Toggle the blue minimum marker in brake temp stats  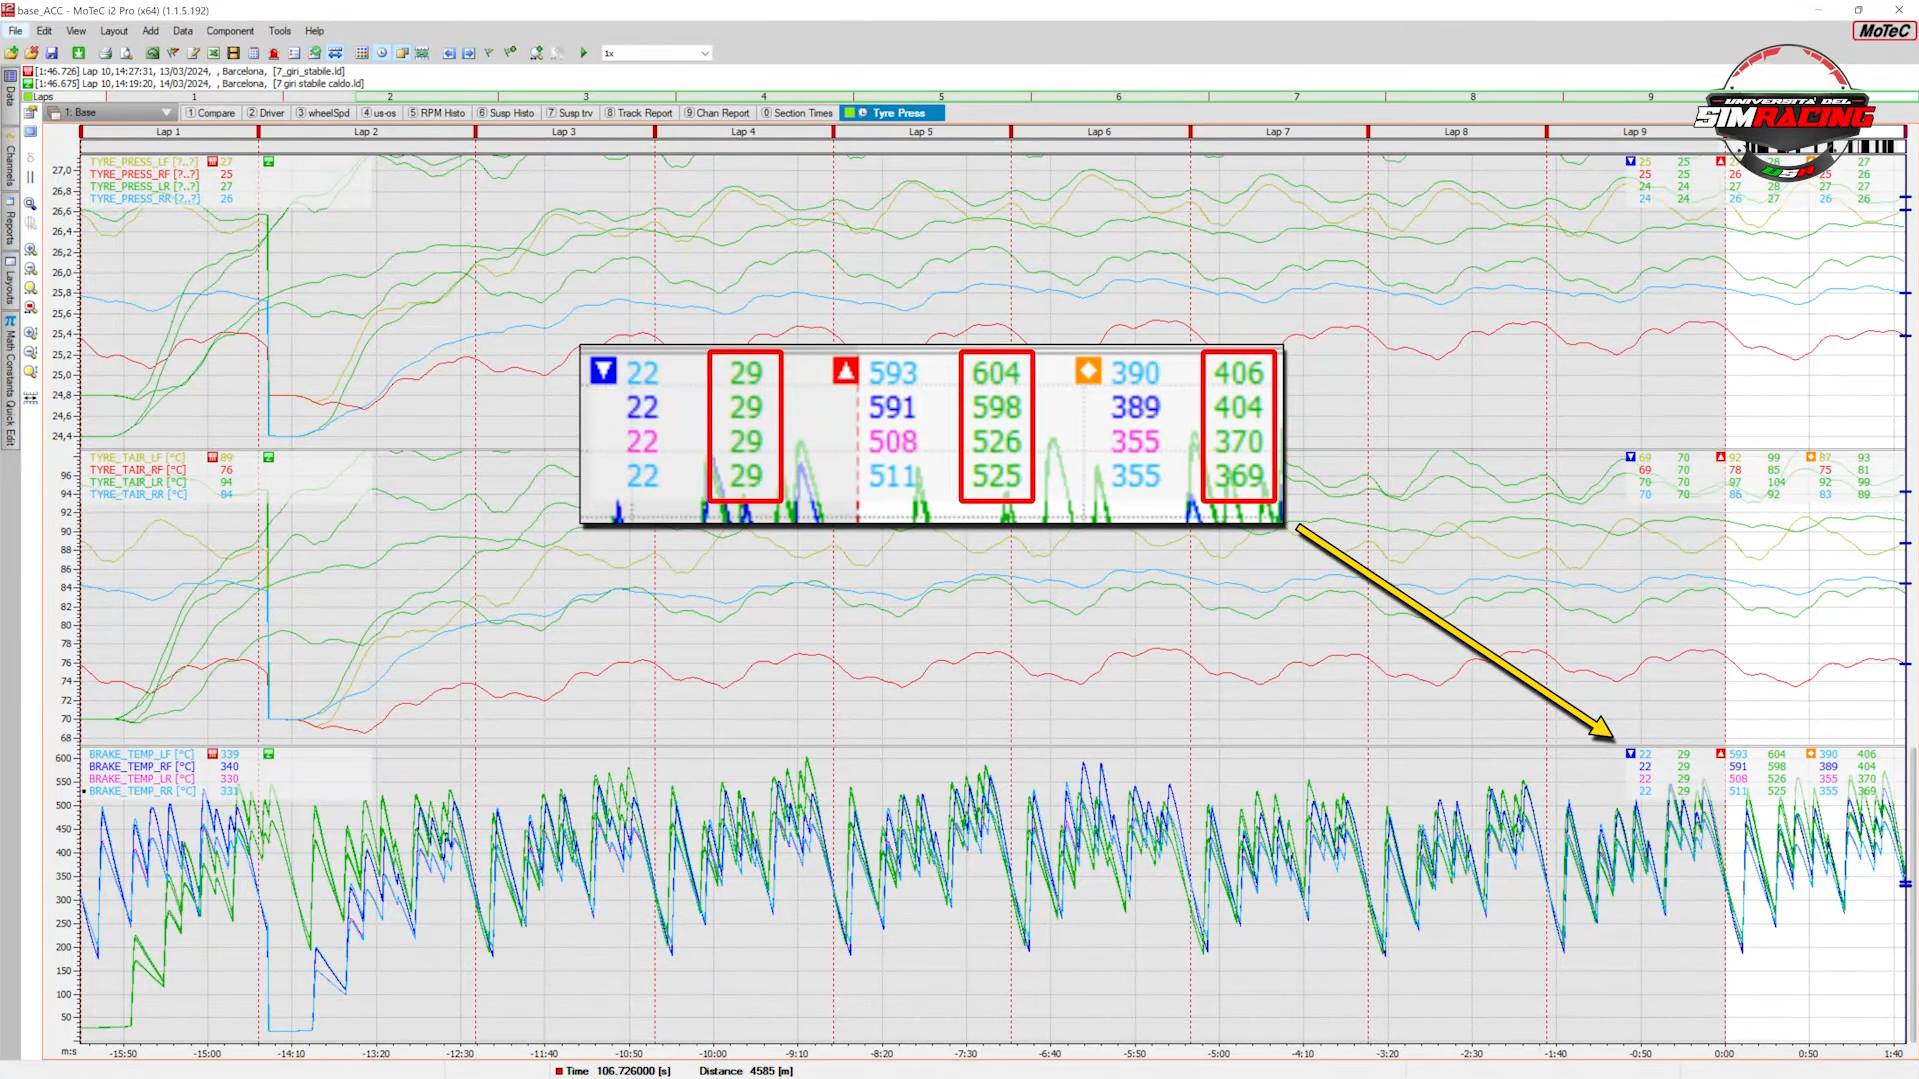point(1630,754)
